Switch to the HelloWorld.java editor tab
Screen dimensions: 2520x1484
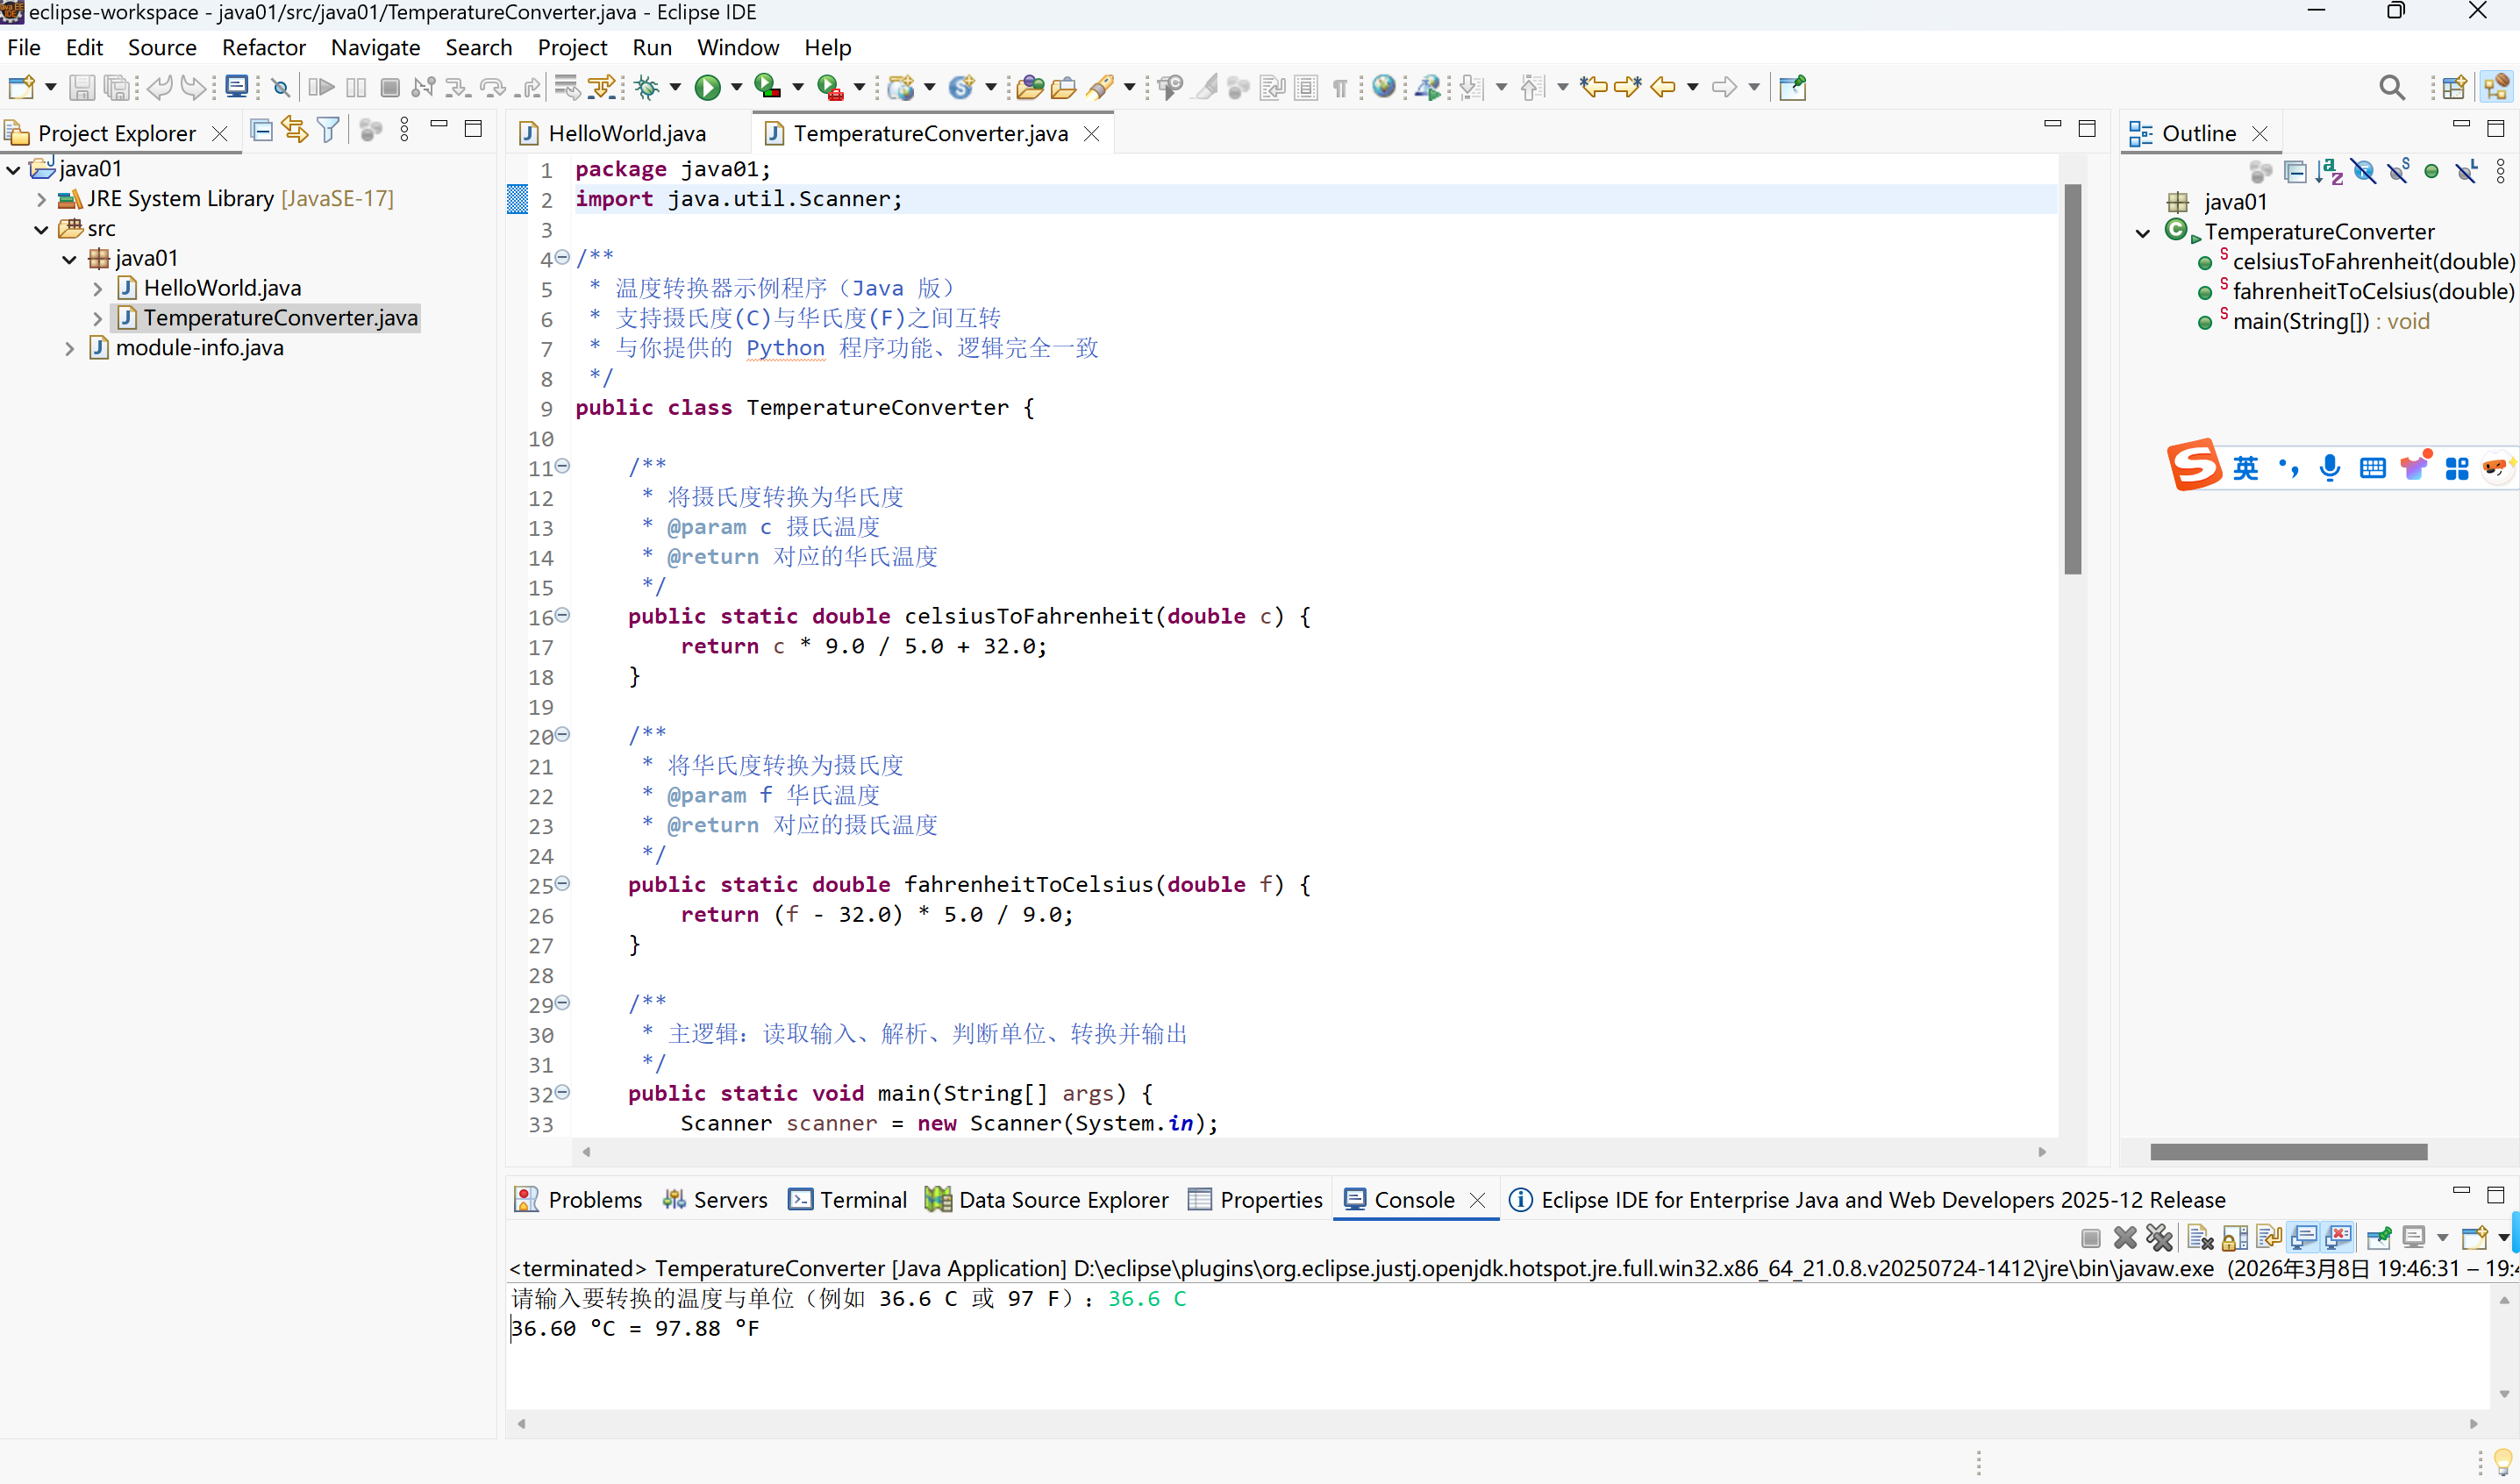[626, 133]
